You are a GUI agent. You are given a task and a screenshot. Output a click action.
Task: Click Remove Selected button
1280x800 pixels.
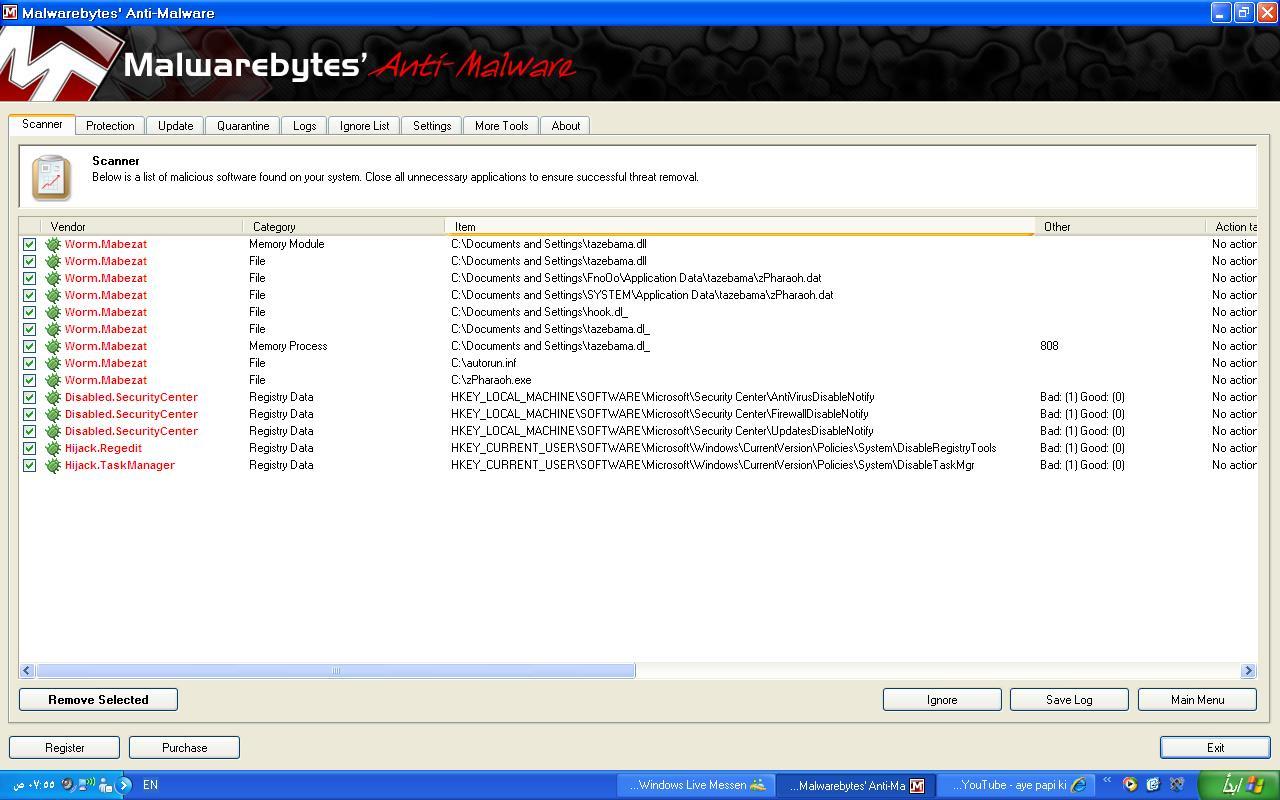pyautogui.click(x=98, y=700)
